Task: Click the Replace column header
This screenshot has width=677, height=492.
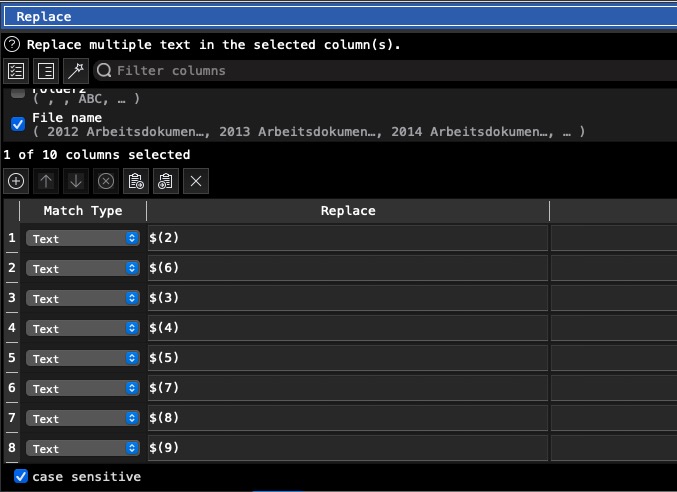Action: (348, 211)
